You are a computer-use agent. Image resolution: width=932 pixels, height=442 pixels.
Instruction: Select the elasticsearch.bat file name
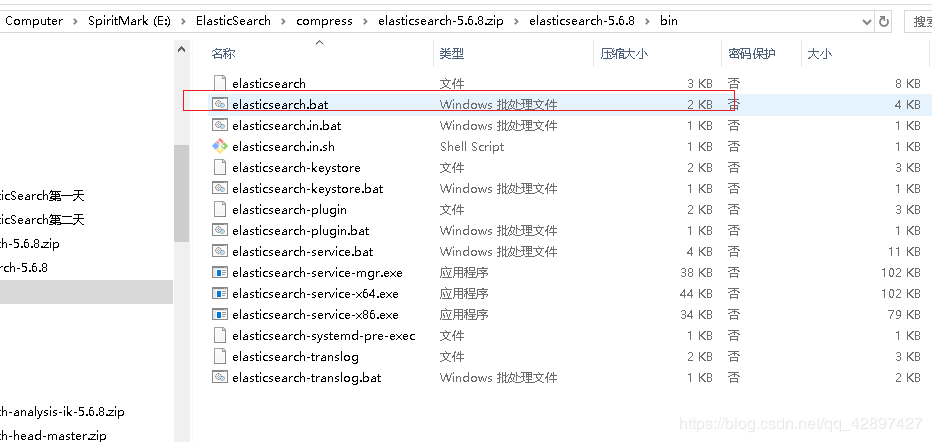[280, 105]
